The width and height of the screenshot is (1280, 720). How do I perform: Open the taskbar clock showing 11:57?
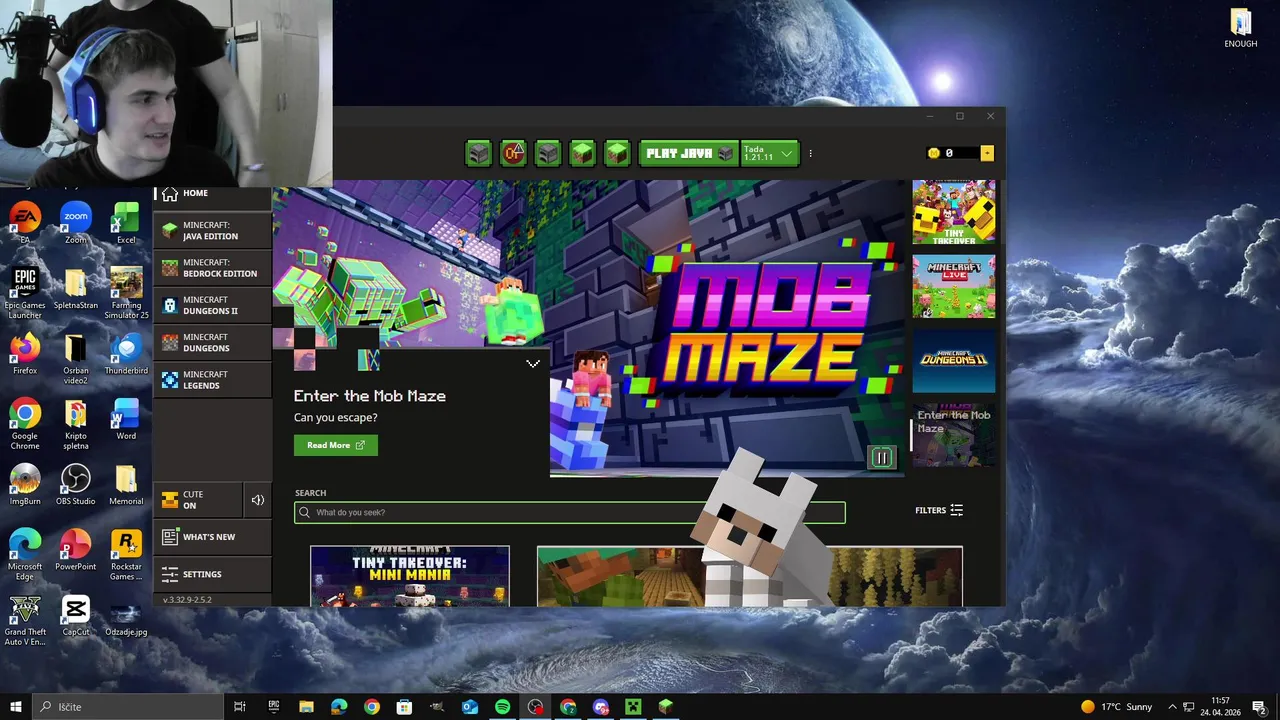coord(1220,707)
